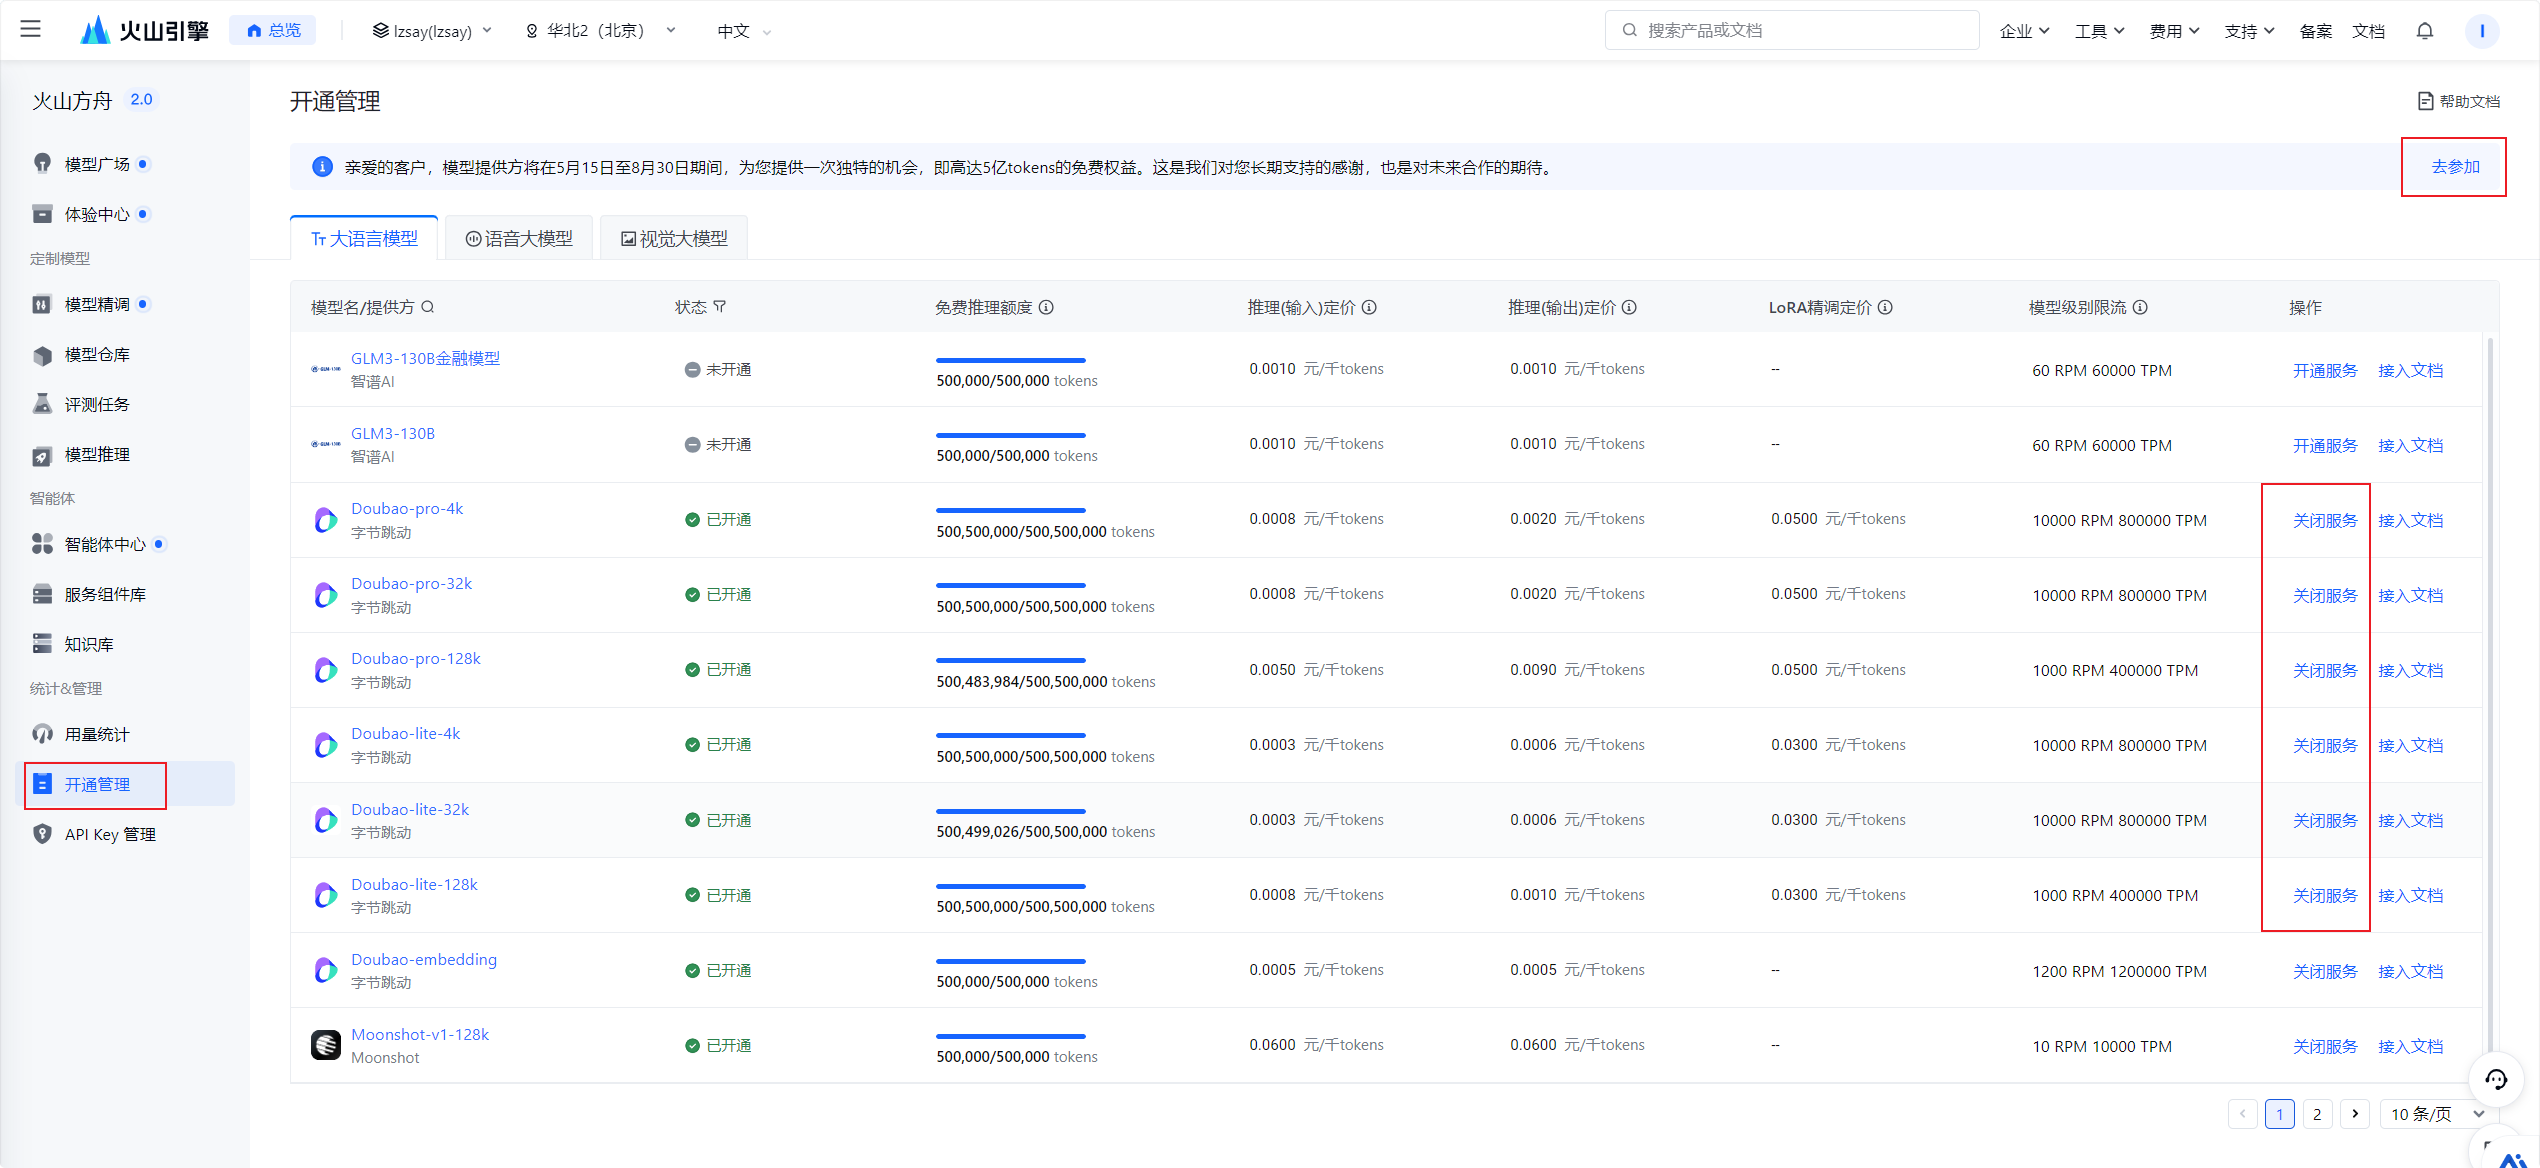Click 关闭服务 for Doubao-lite-32k
This screenshot has height=1168, width=2540.
(x=2325, y=820)
